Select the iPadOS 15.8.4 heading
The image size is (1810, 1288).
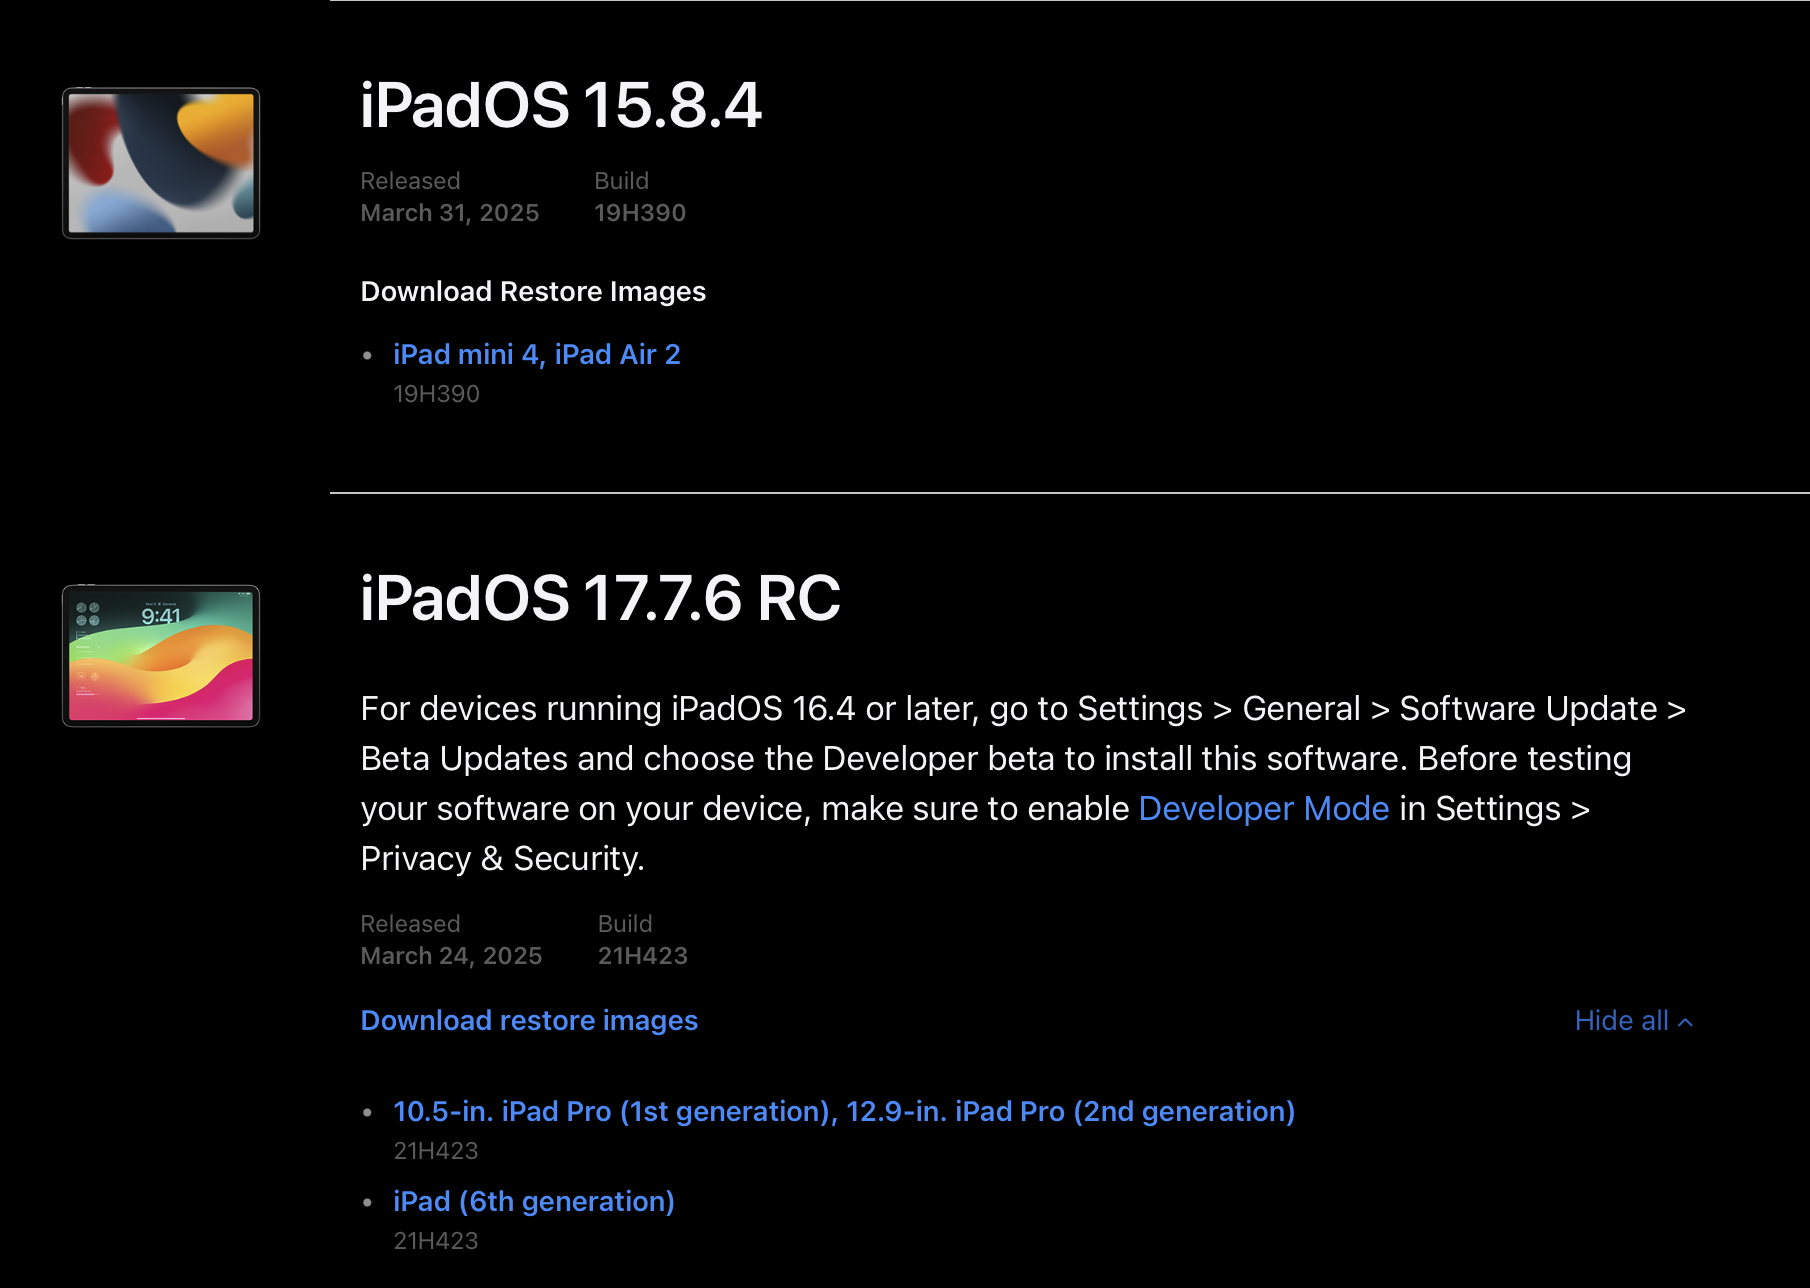click(561, 105)
